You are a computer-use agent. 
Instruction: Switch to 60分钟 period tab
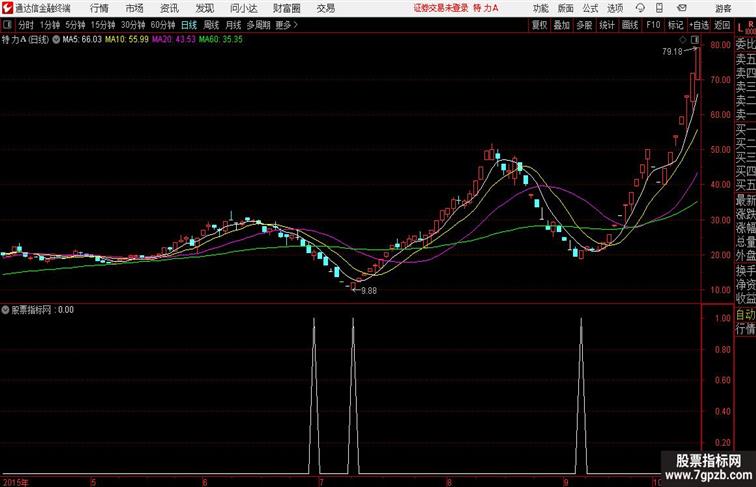pyautogui.click(x=163, y=25)
